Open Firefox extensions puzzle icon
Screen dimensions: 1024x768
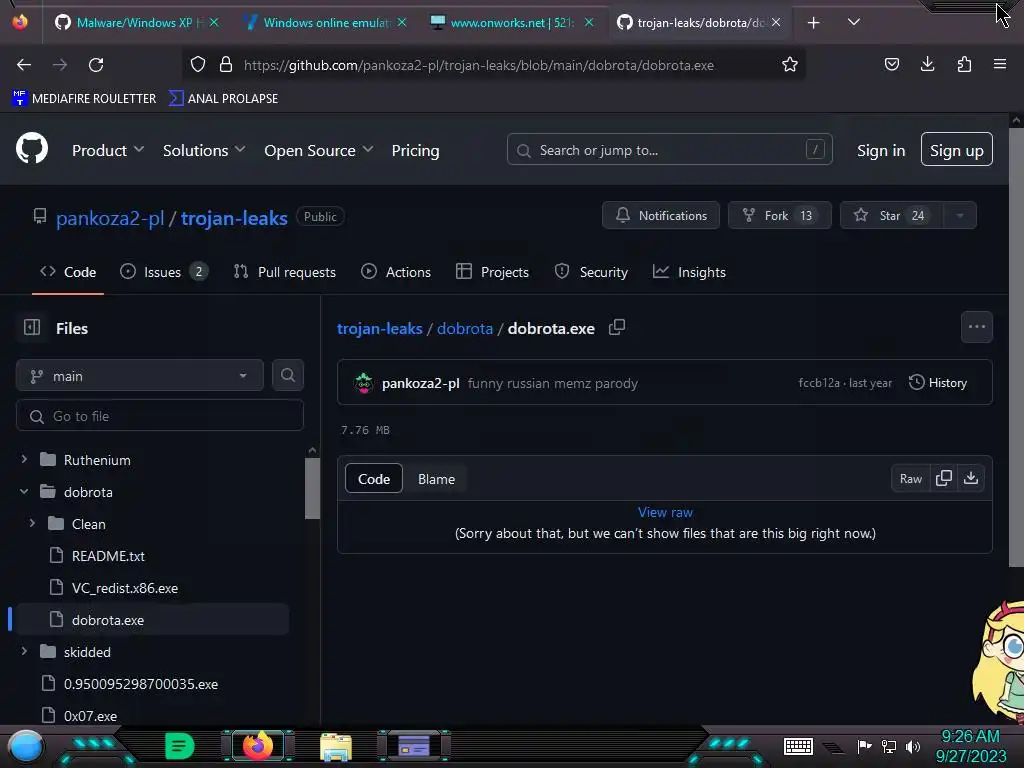pyautogui.click(x=964, y=64)
